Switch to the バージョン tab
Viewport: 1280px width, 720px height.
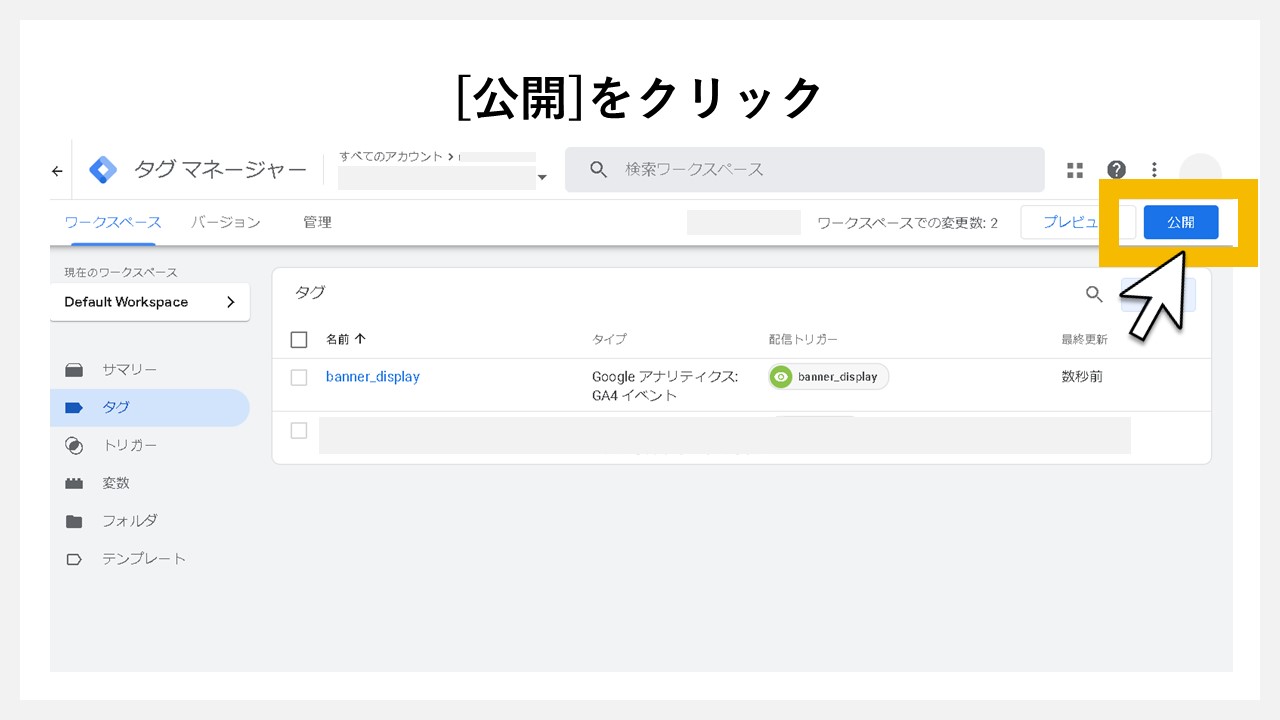point(225,222)
